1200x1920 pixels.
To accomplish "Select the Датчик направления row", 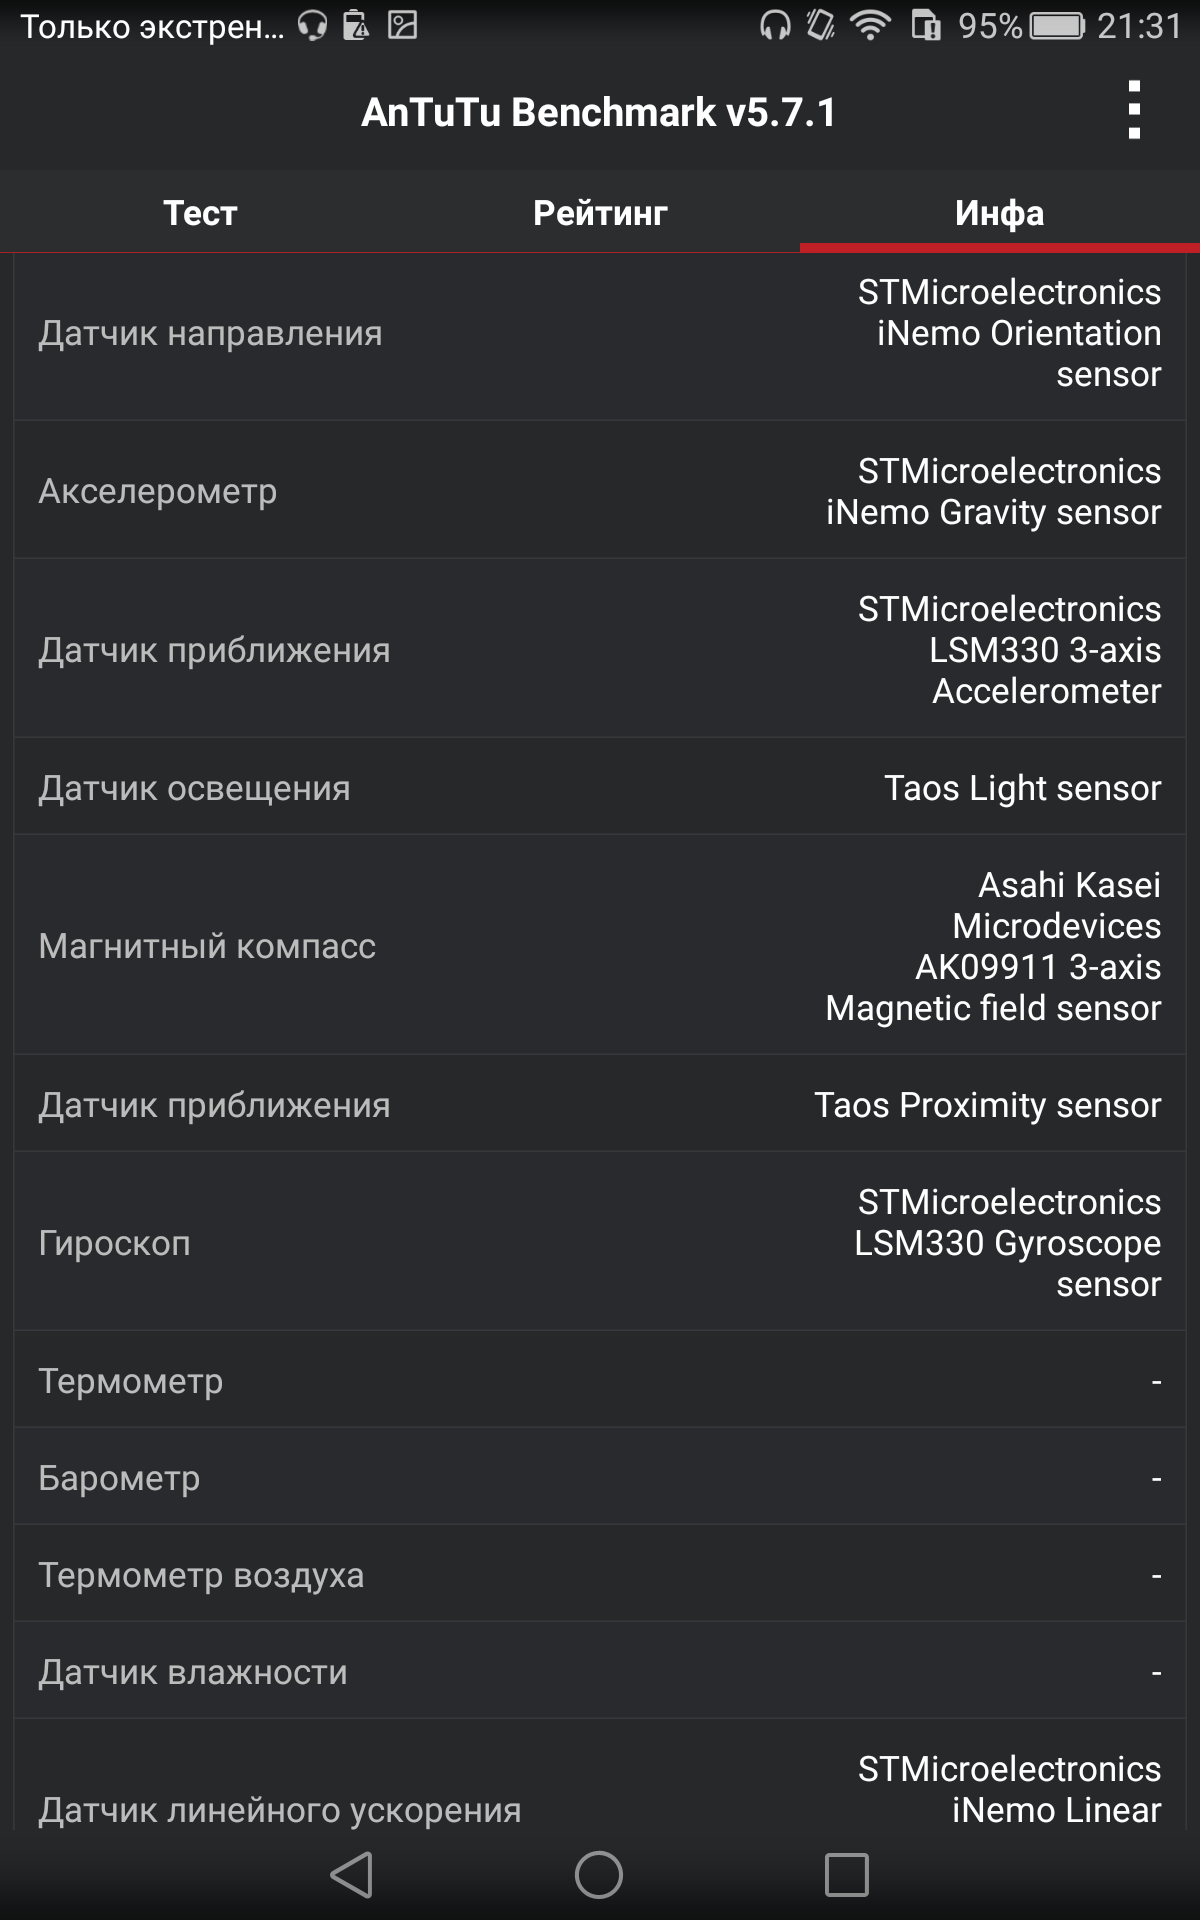I will pos(600,336).
